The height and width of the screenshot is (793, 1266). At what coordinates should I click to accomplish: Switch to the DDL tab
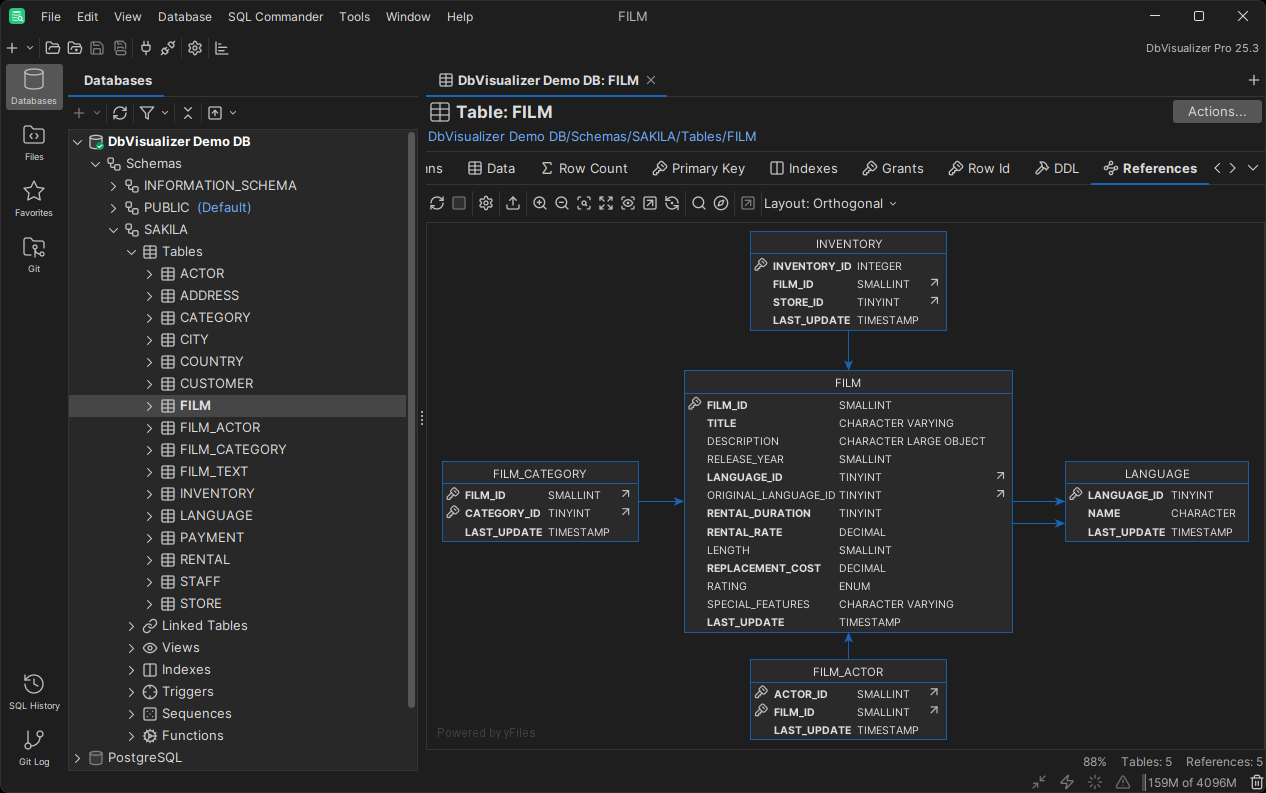(x=1056, y=168)
